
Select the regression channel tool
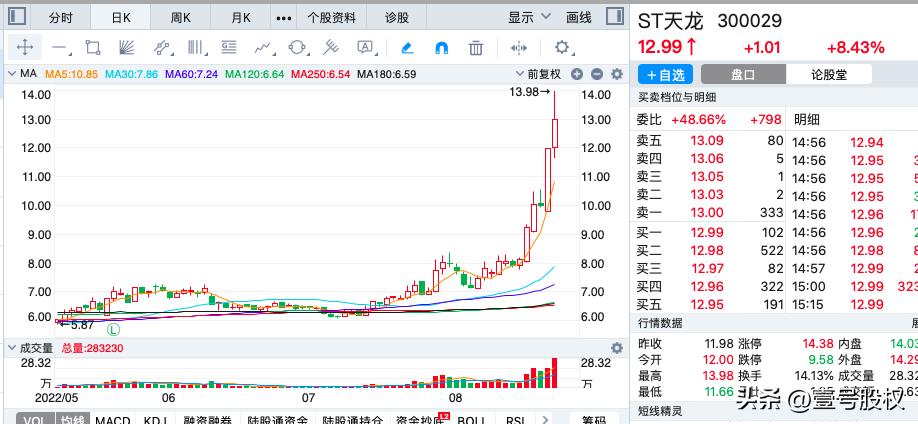[162, 47]
